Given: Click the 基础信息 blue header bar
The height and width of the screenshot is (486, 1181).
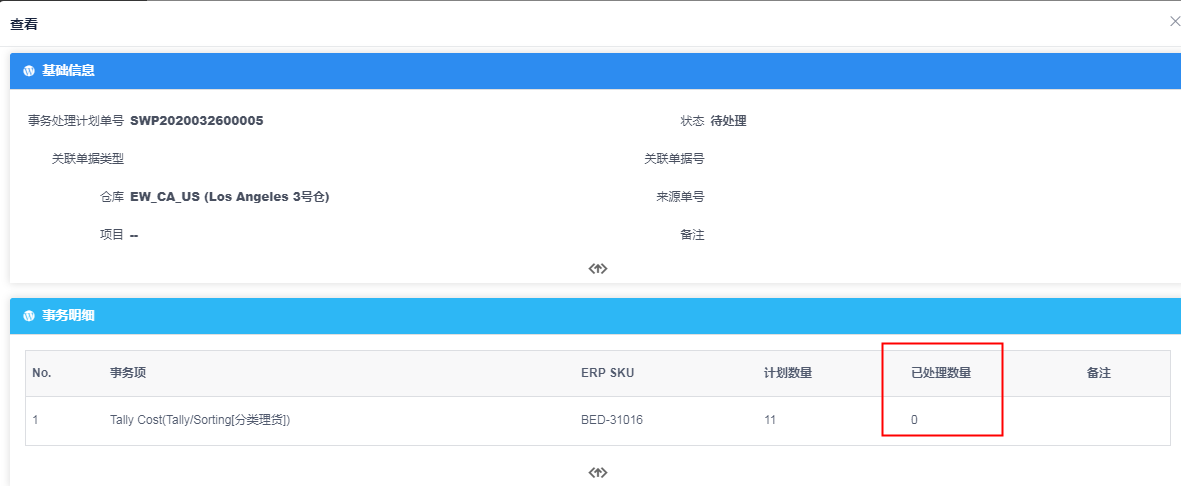Looking at the screenshot, I should 595,71.
